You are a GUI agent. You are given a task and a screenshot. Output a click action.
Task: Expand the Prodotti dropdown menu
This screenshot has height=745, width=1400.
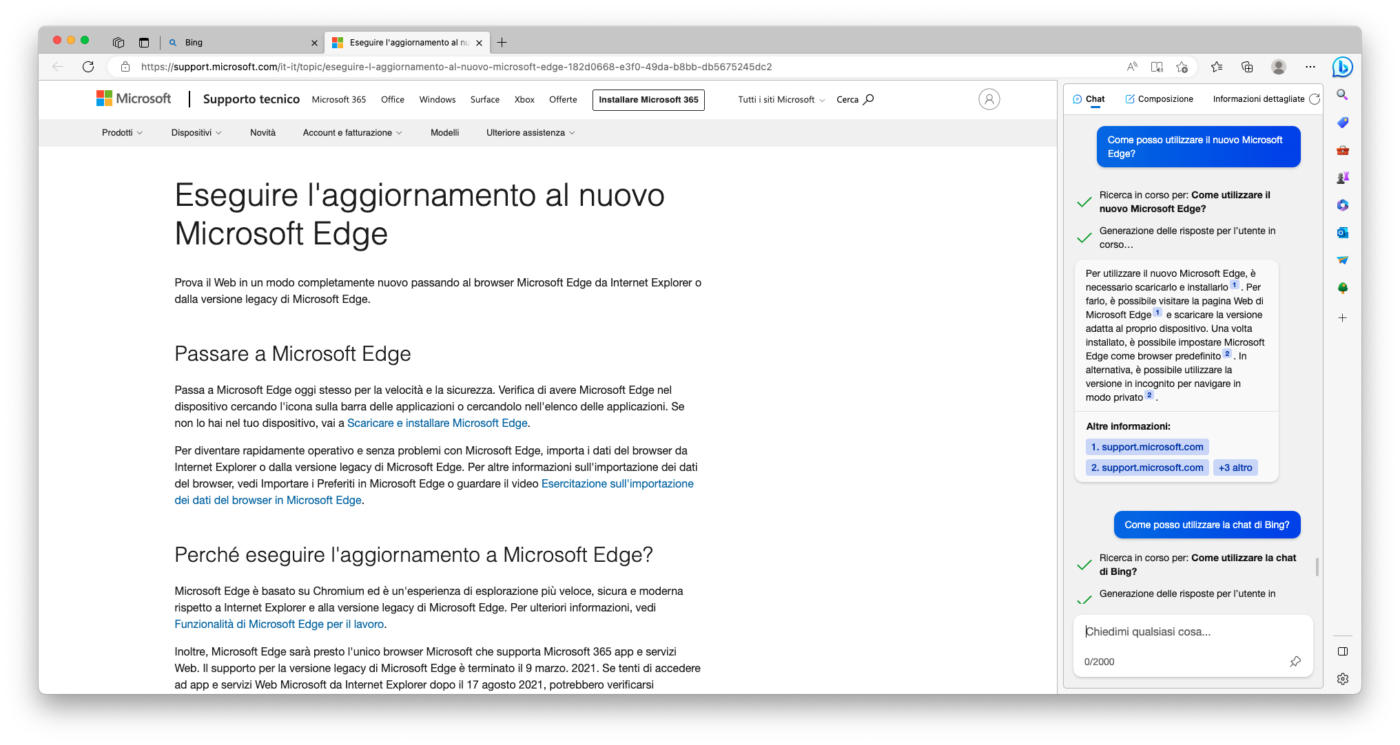click(120, 132)
